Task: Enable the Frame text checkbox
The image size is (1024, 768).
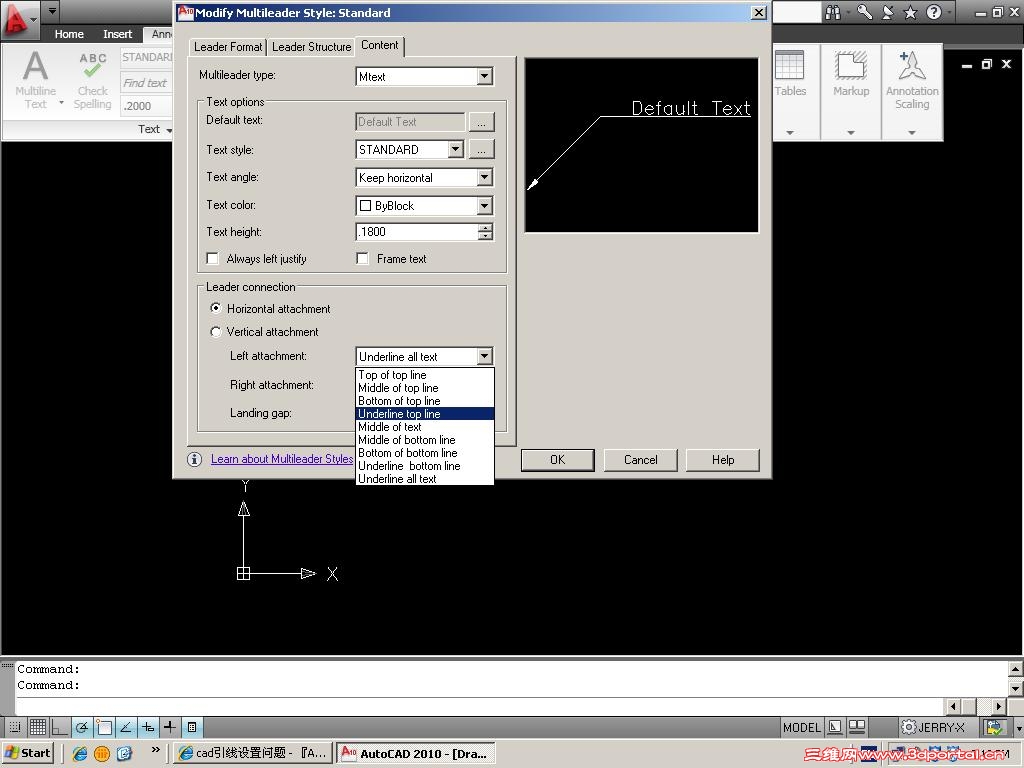Action: point(362,259)
